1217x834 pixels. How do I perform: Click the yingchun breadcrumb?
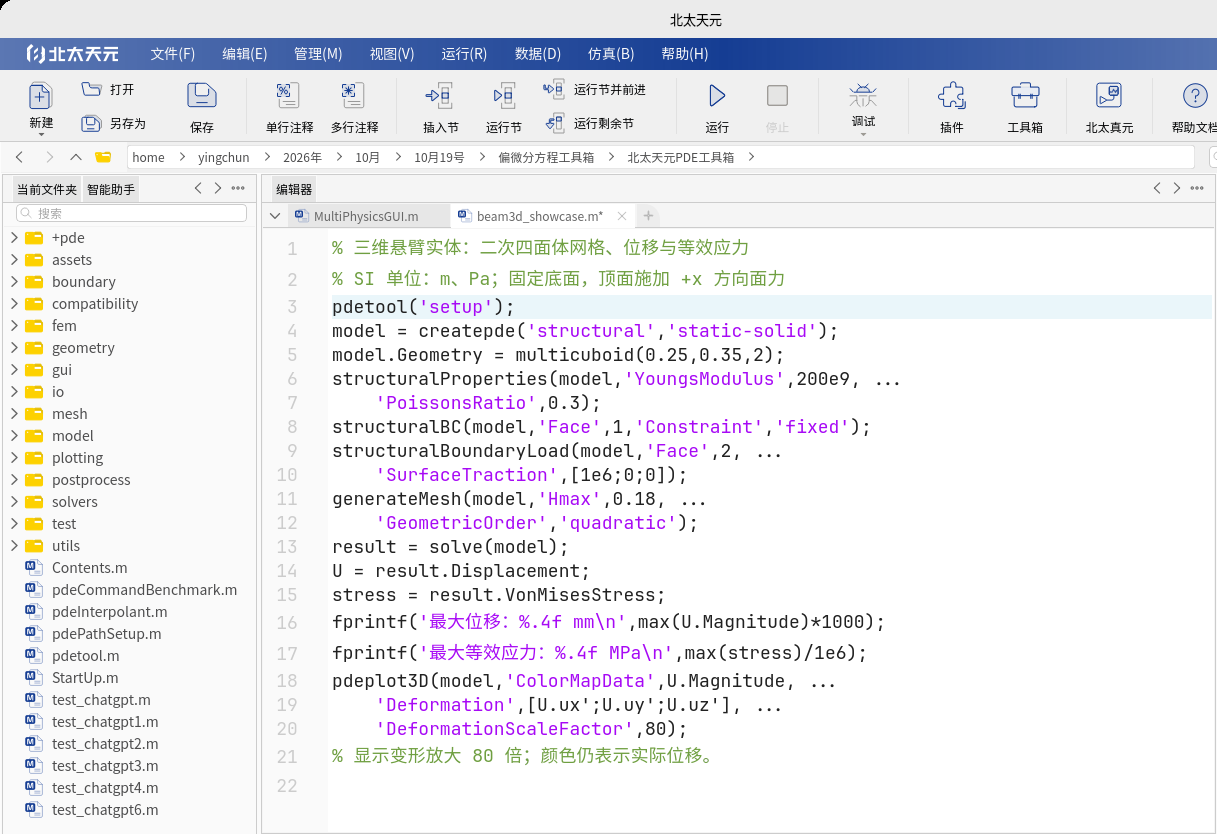tap(223, 157)
